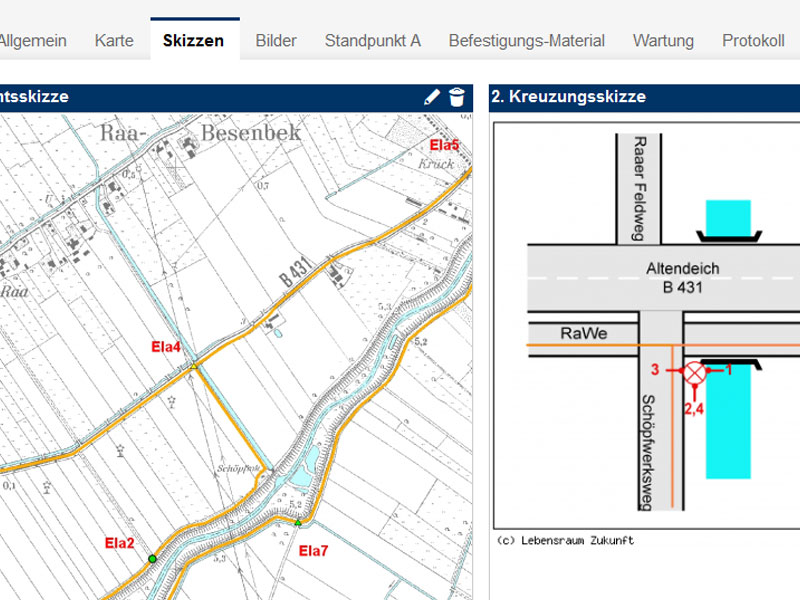
Task: Switch to the Bilder tab
Action: [x=276, y=40]
